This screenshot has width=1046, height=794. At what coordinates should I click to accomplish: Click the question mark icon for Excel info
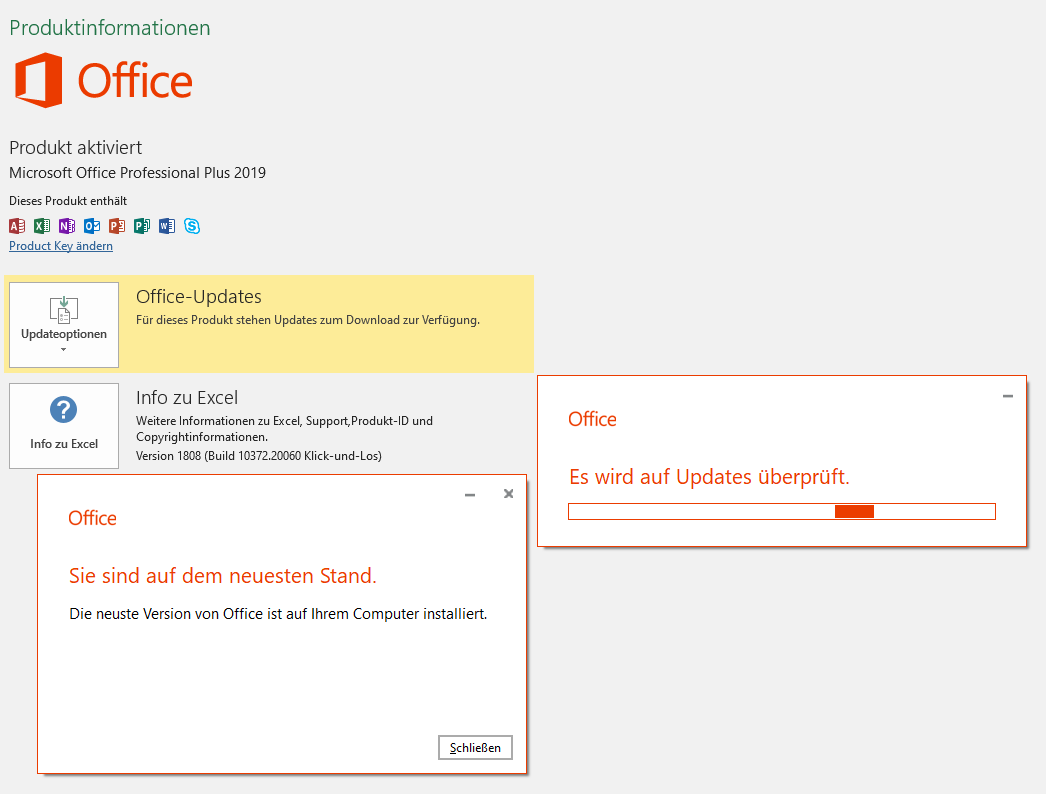(64, 410)
